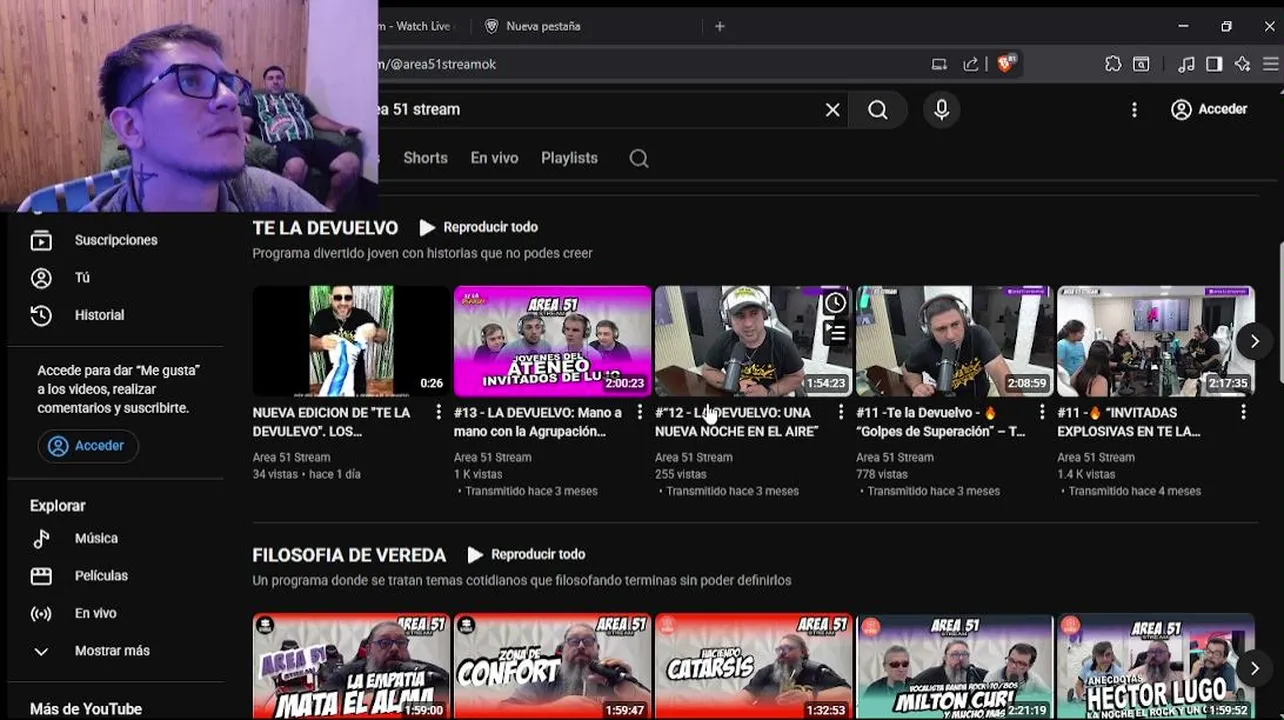Image resolution: width=1284 pixels, height=720 pixels.
Task: Open browser extensions puzzle icon
Action: click(x=1113, y=64)
